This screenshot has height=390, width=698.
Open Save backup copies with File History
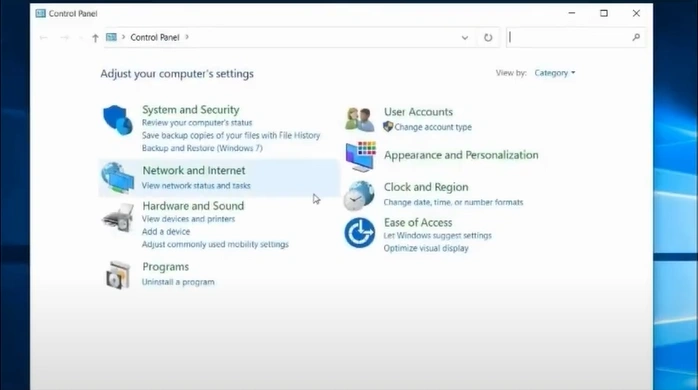(x=231, y=135)
